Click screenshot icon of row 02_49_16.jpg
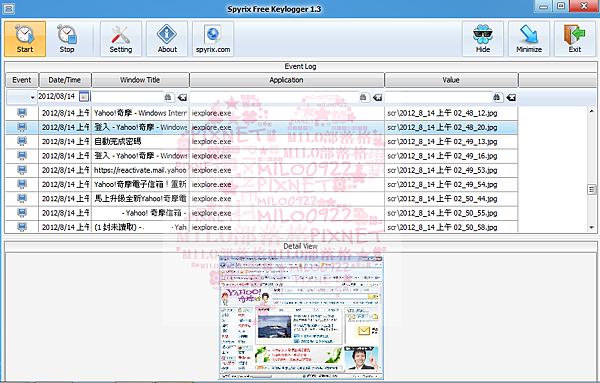The width and height of the screenshot is (600, 383). point(22,156)
